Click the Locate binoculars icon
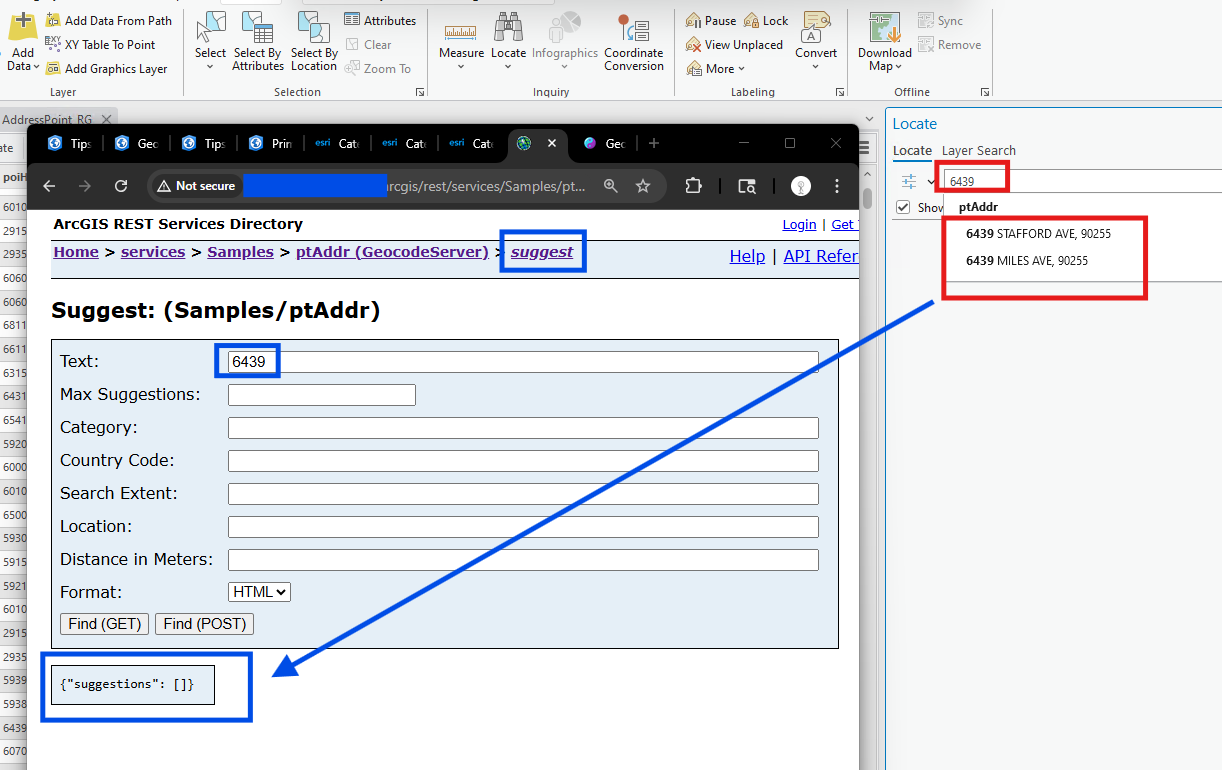Image resolution: width=1222 pixels, height=770 pixels. click(508, 28)
